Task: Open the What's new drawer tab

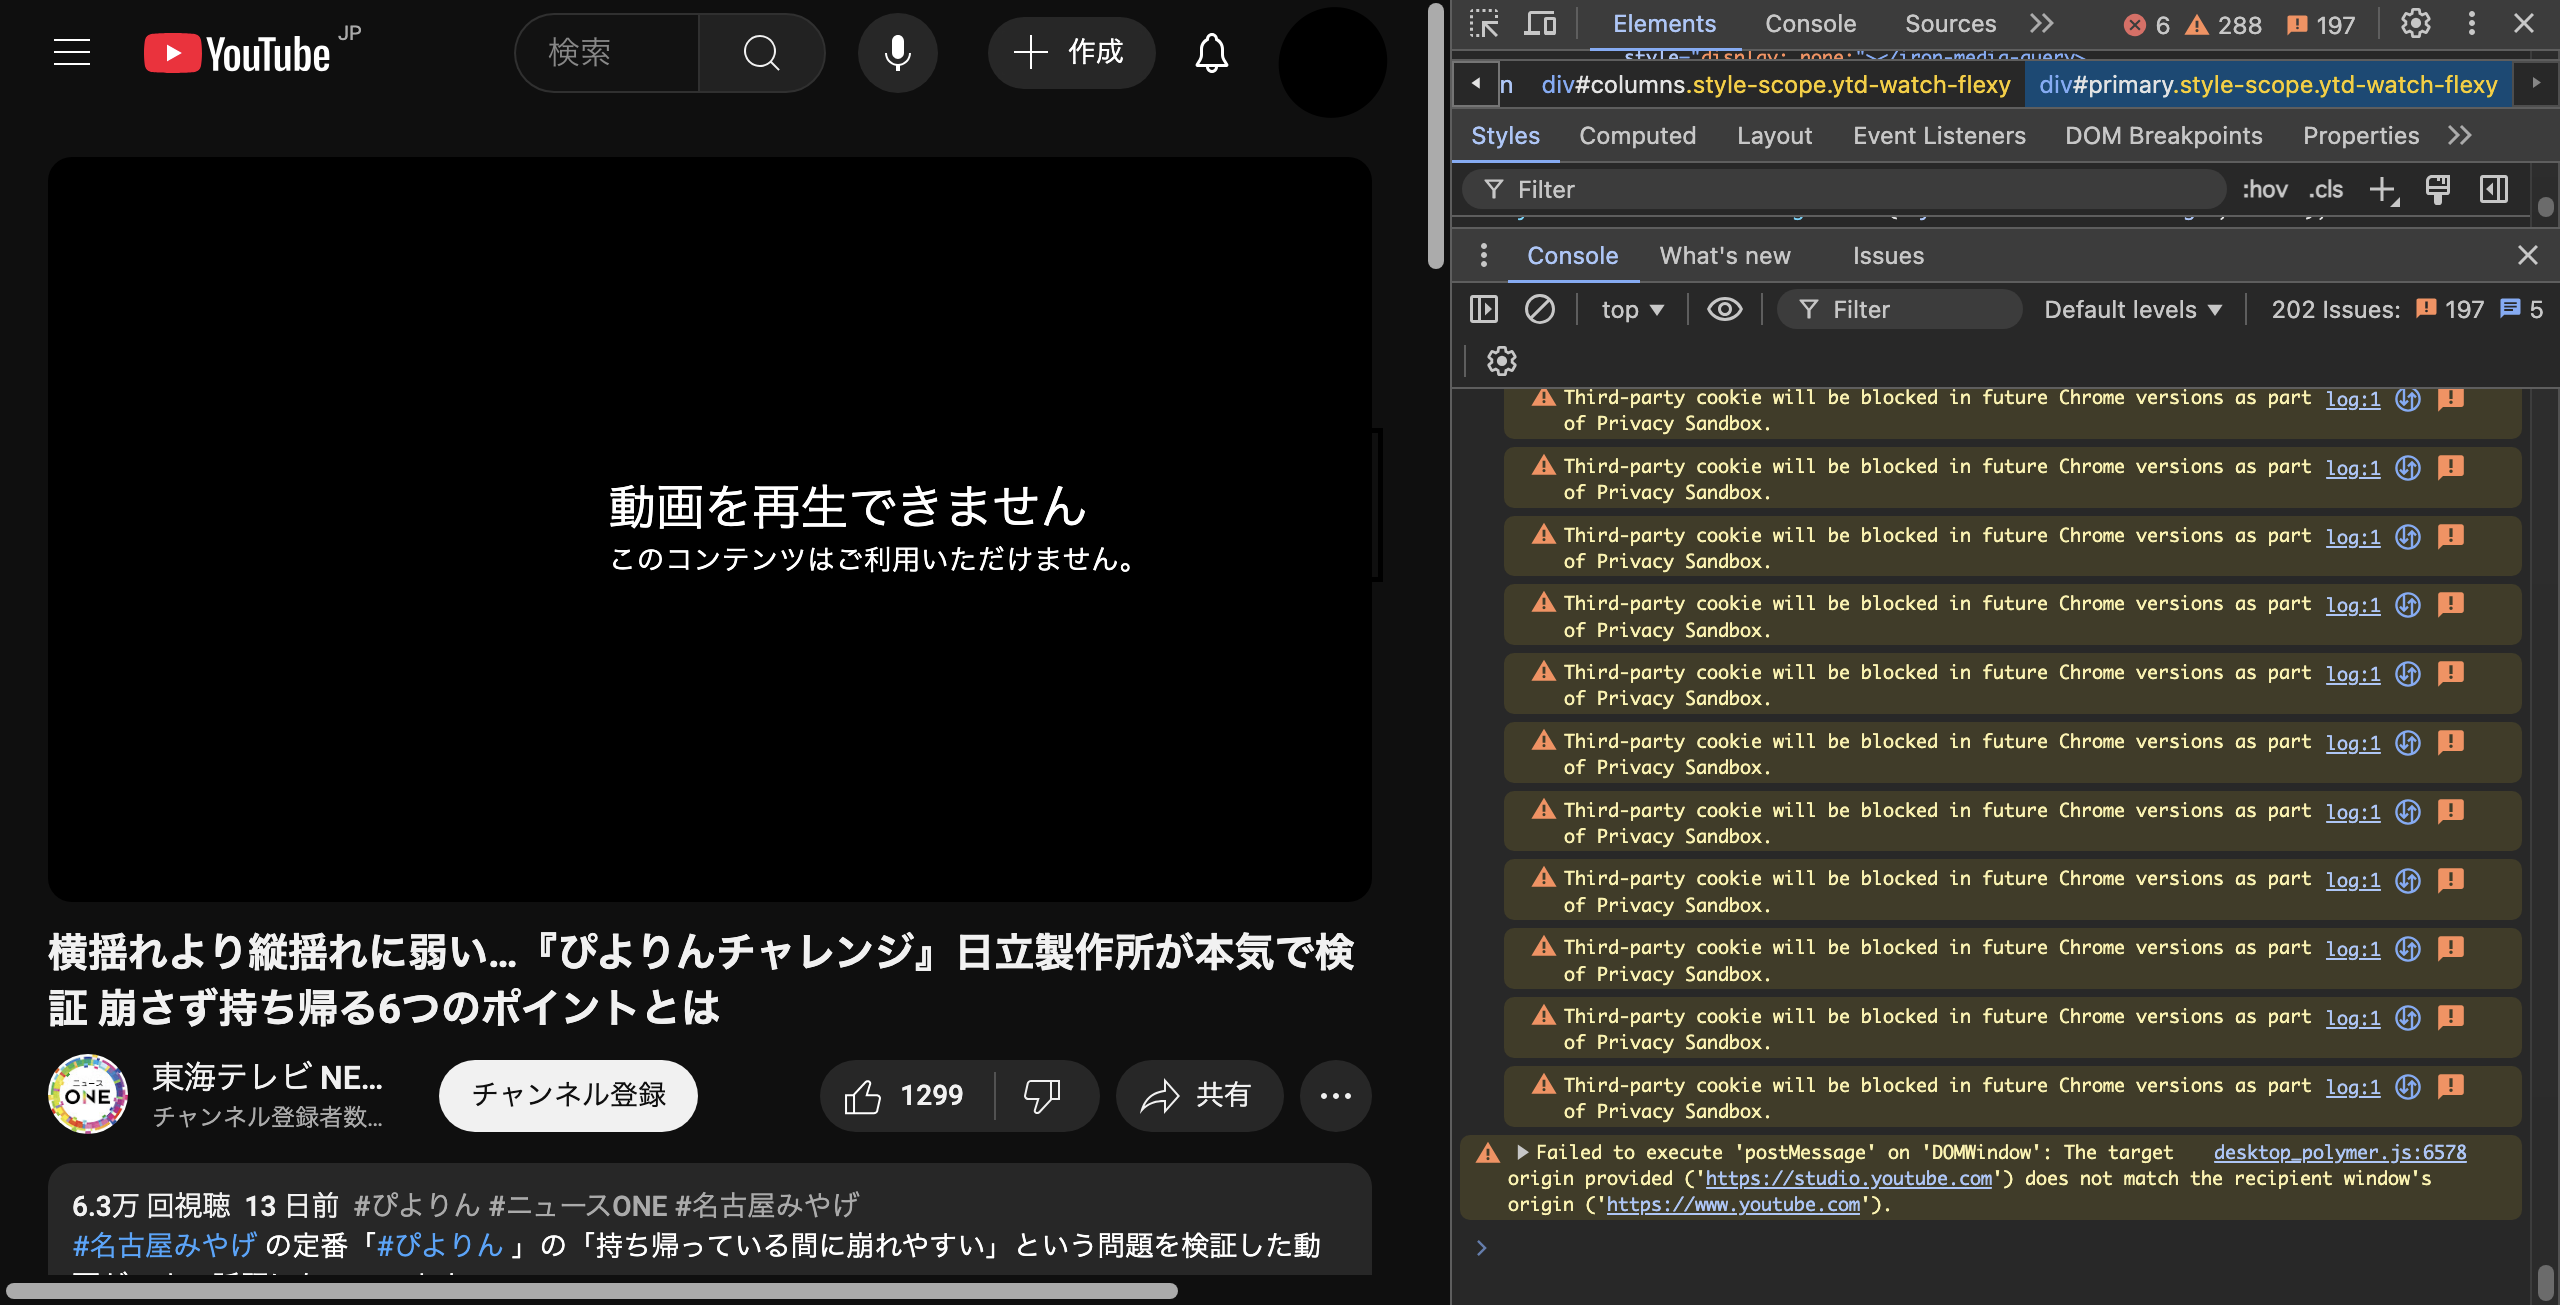Action: [x=1725, y=256]
